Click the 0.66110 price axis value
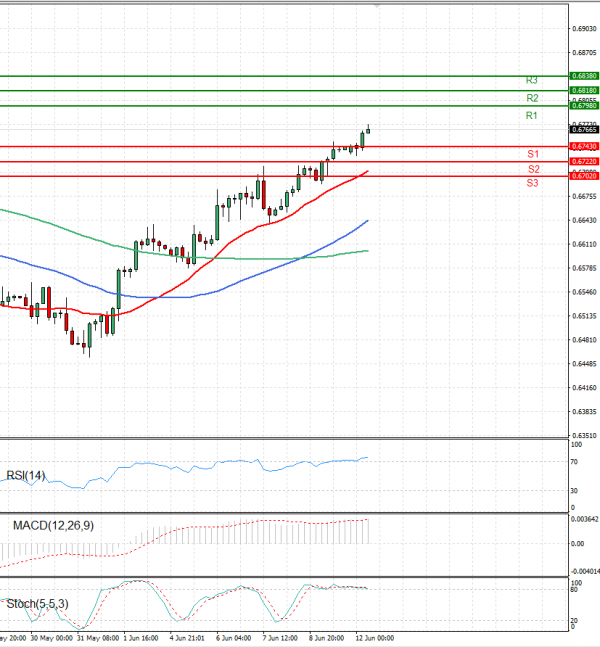This screenshot has width=600, height=647. coord(584,244)
